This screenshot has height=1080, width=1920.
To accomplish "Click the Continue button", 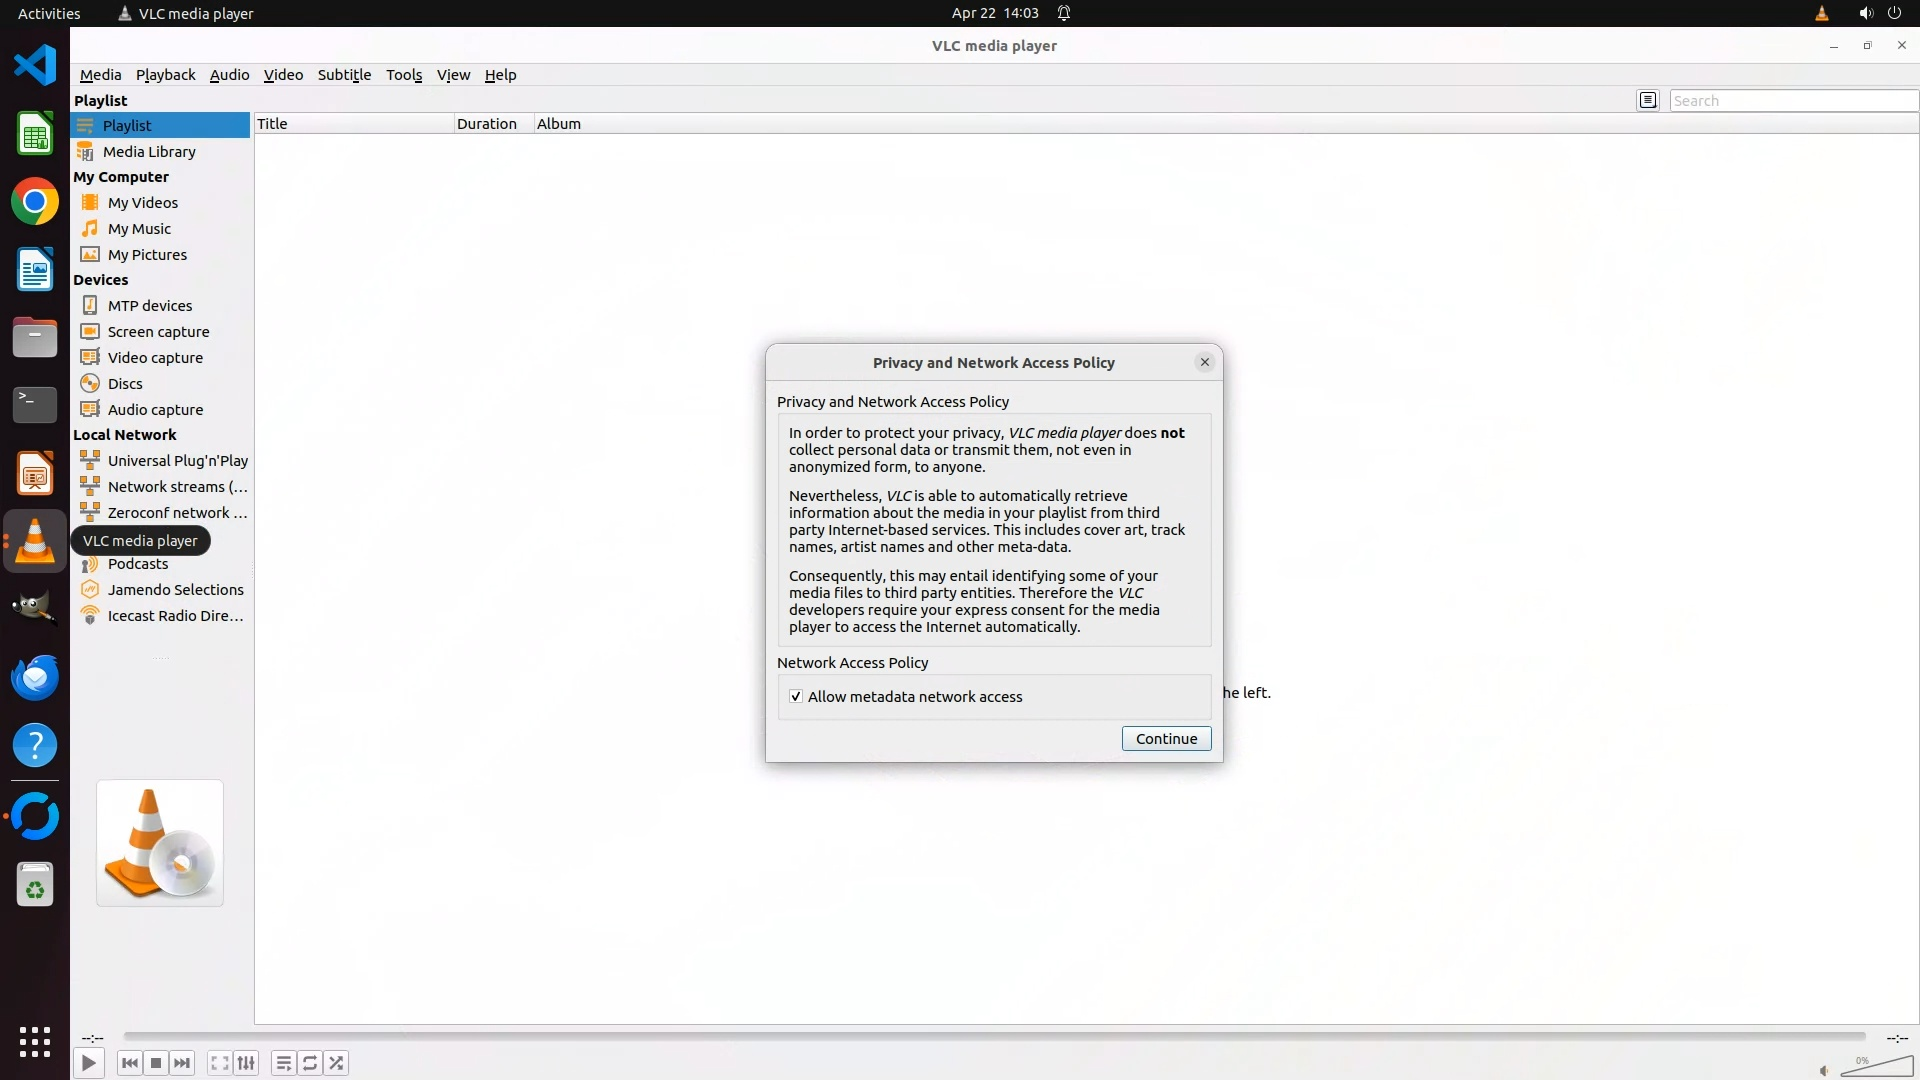I will 1166,739.
